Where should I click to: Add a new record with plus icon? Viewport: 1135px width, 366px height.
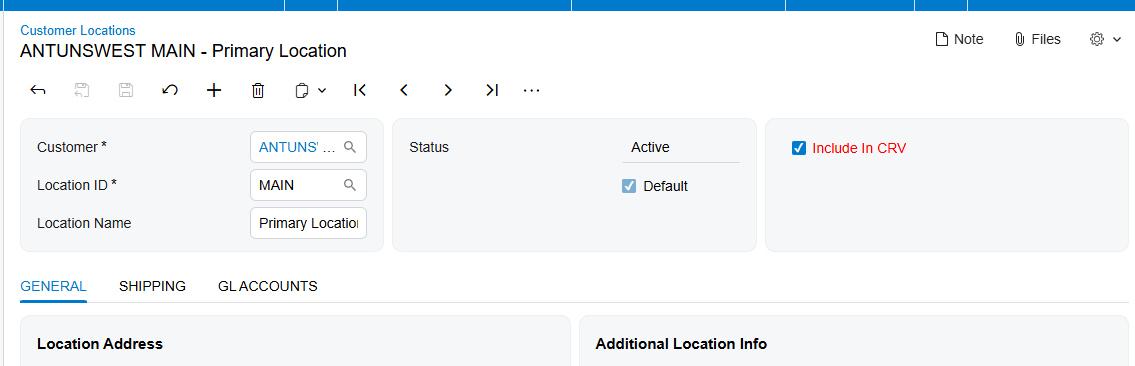214,90
